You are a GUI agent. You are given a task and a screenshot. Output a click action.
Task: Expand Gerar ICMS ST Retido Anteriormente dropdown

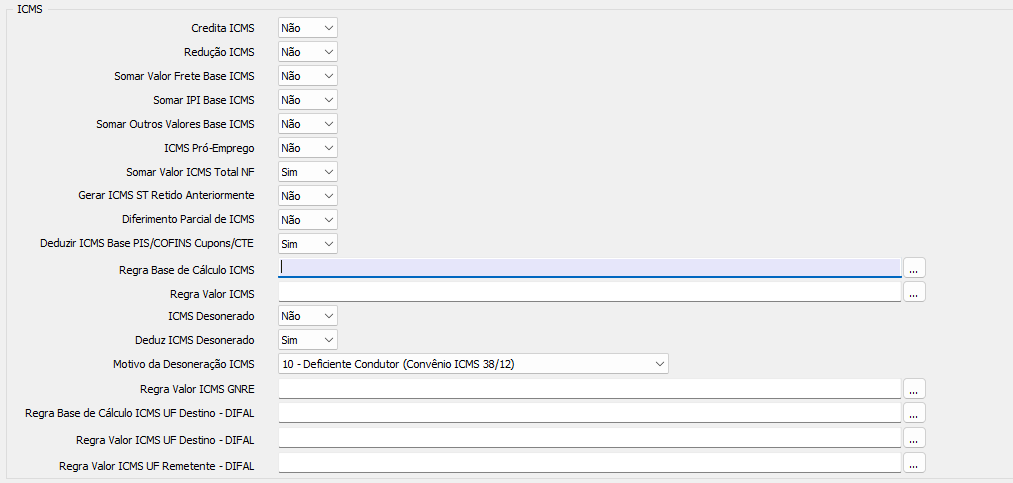308,196
